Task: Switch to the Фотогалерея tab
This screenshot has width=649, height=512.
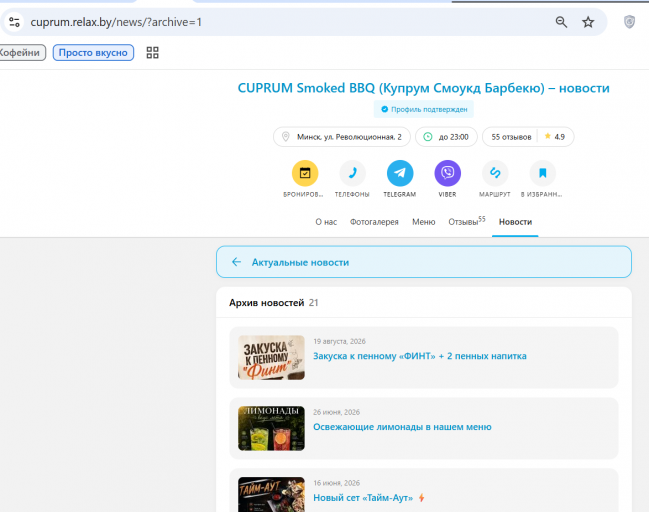Action: (374, 222)
